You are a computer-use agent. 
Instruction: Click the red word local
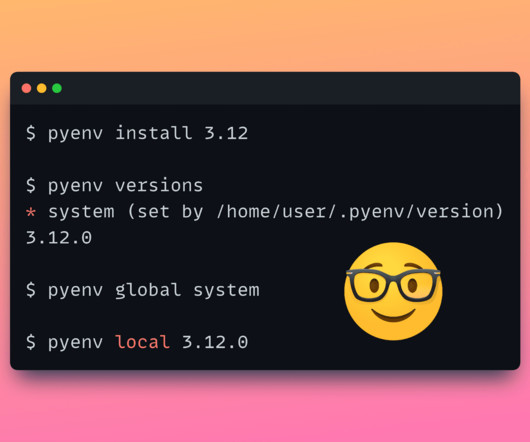click(142, 342)
